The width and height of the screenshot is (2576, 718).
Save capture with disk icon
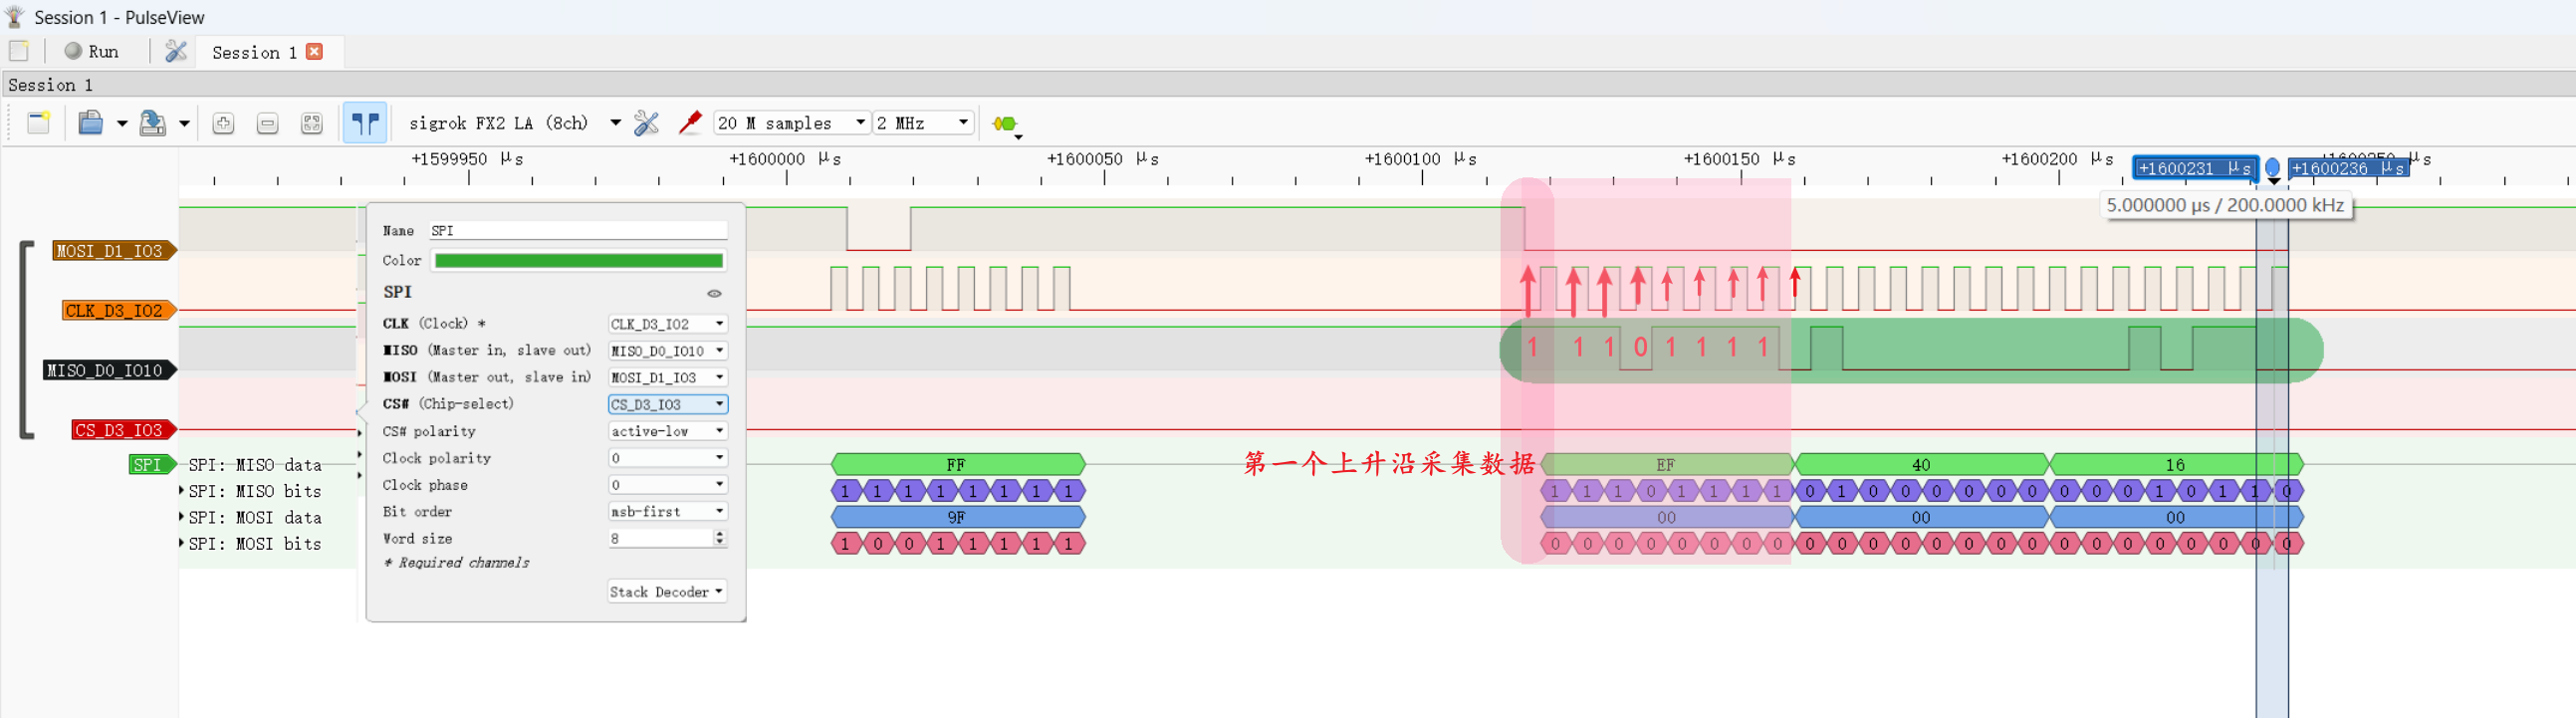(x=152, y=123)
